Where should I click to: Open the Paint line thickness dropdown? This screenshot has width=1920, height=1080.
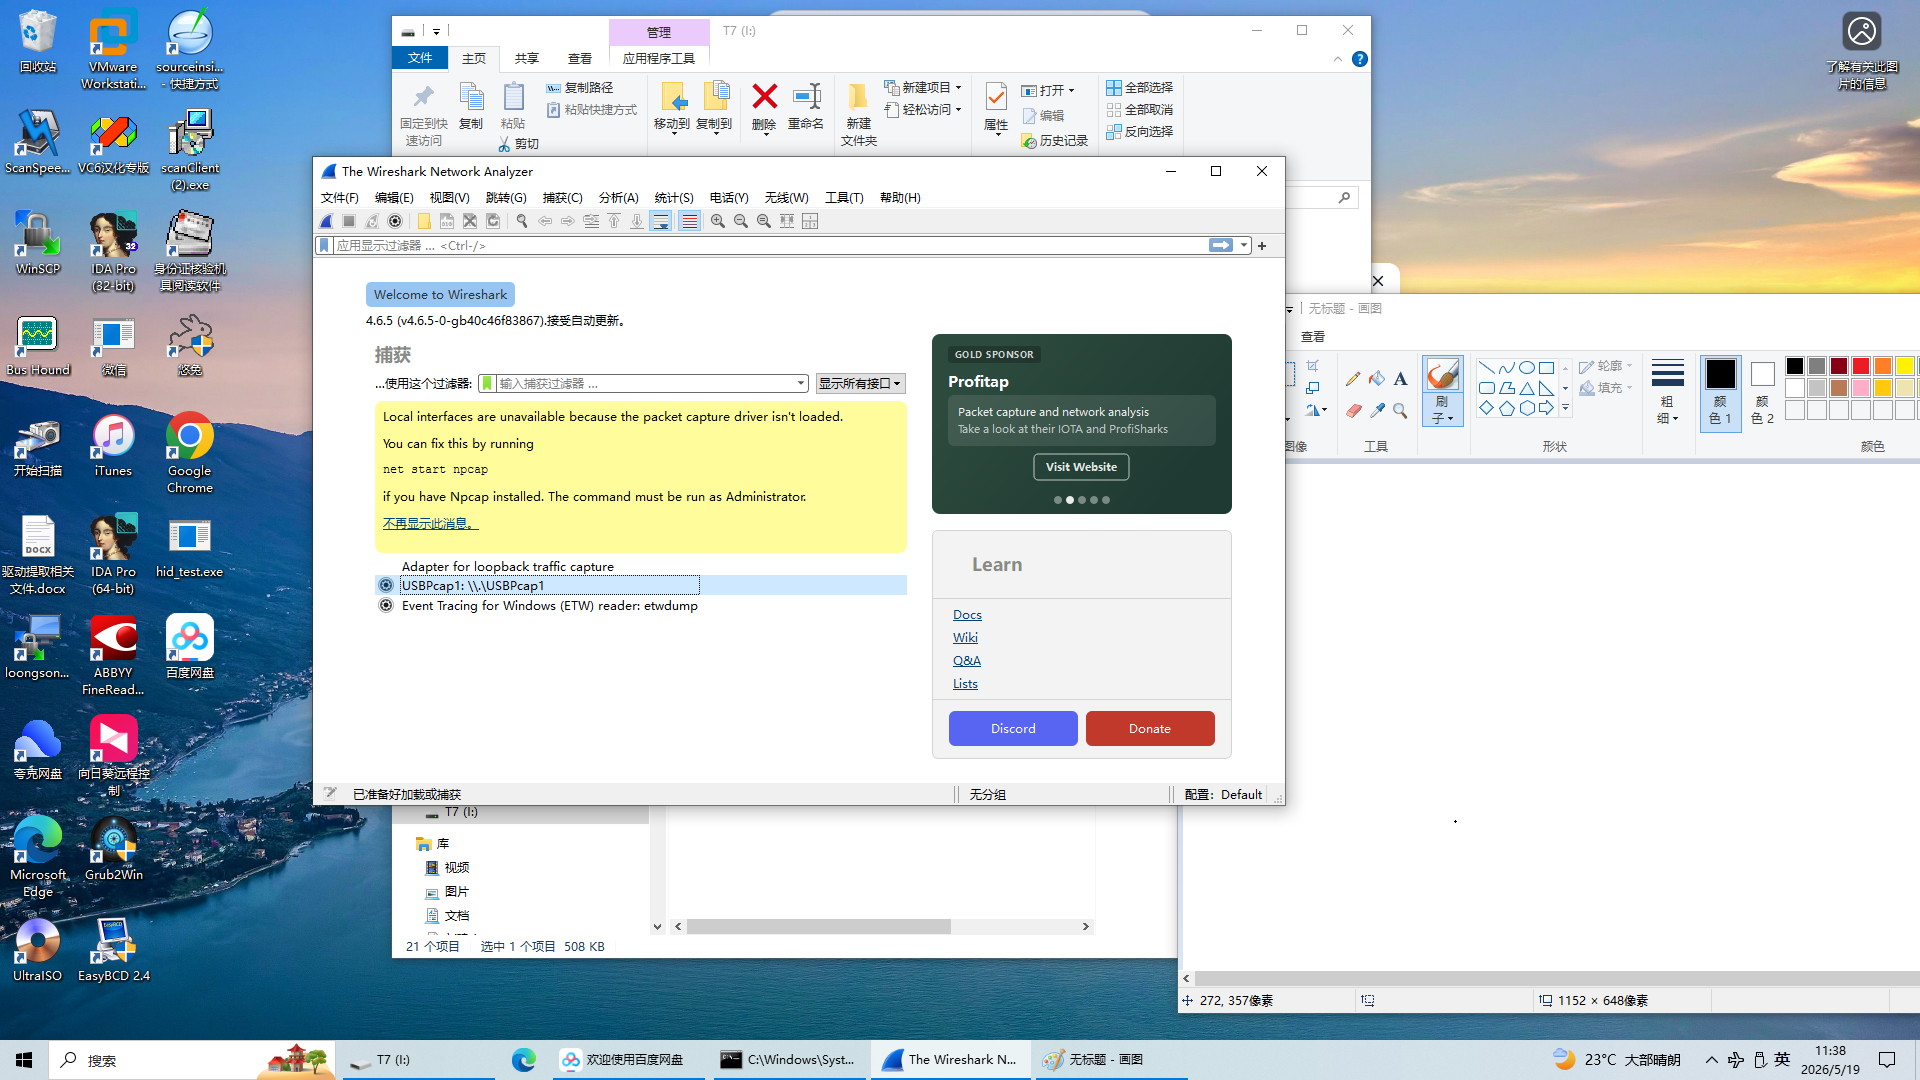coord(1667,392)
